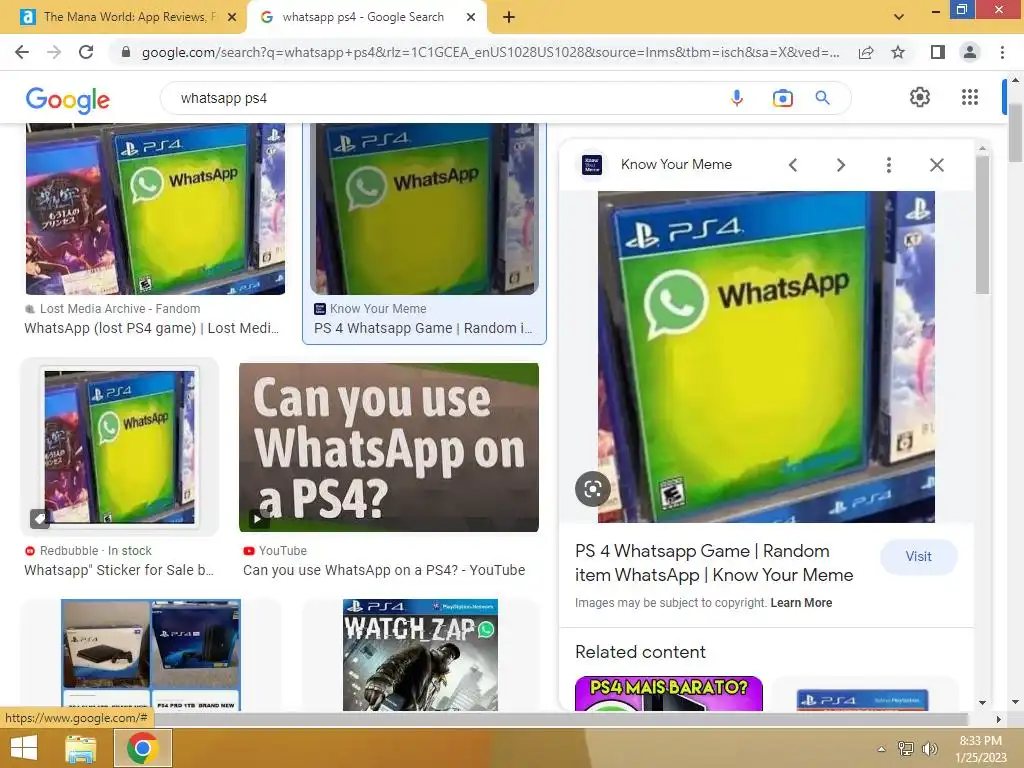Reload the current page
Screen dimensions: 1024x768
[86, 52]
